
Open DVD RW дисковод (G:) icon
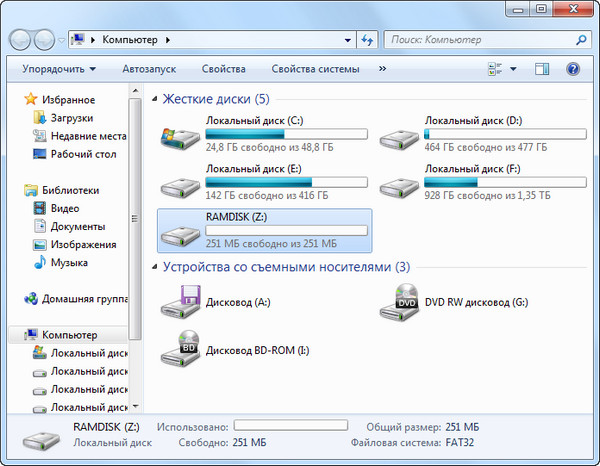pyautogui.click(x=400, y=302)
